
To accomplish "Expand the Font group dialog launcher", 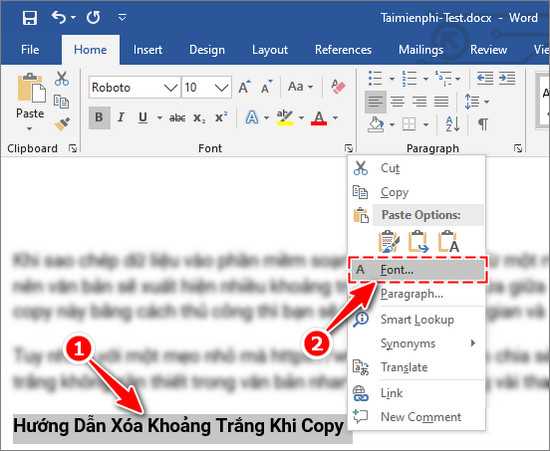I will [x=348, y=148].
